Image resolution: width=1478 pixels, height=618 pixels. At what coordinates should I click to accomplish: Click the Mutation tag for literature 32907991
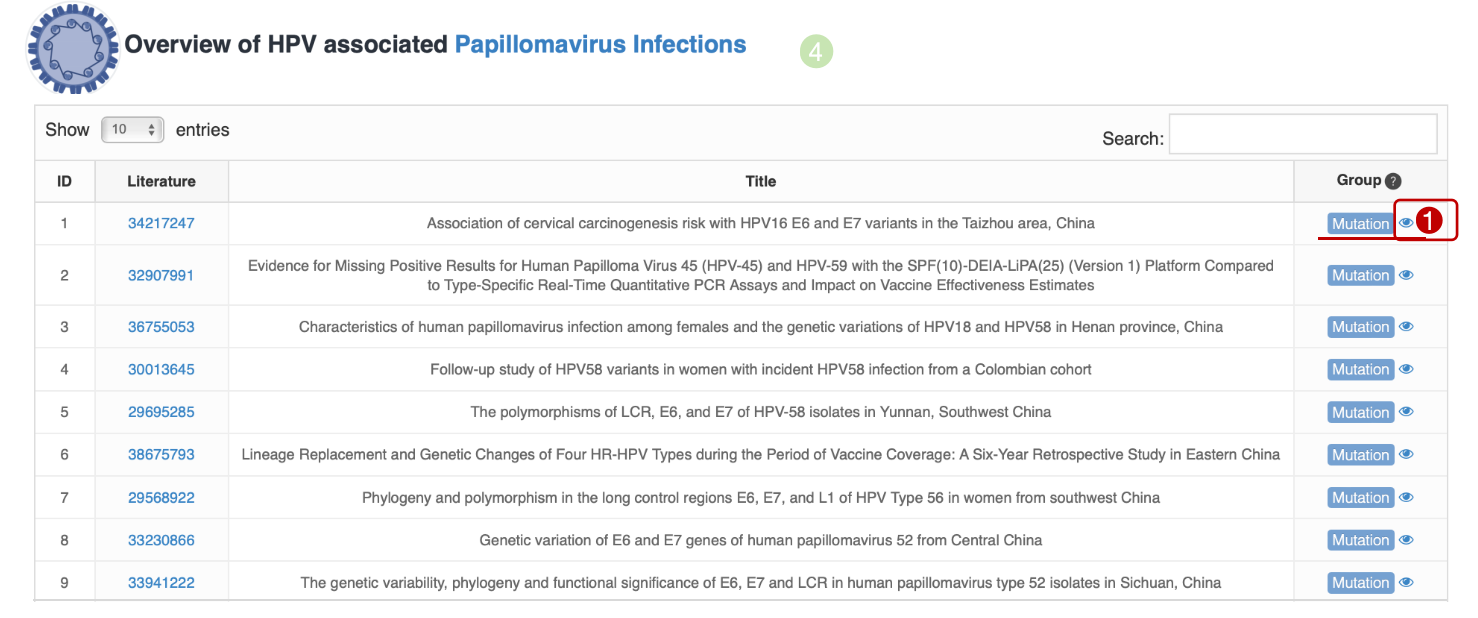click(1360, 275)
